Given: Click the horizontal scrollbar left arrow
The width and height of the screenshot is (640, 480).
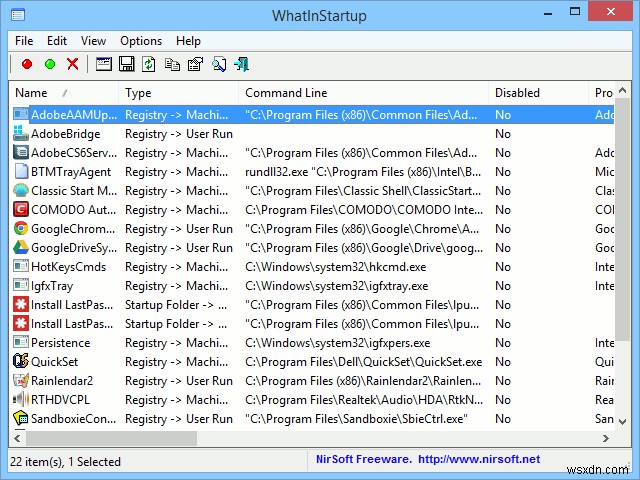Looking at the screenshot, I should coord(18,438).
